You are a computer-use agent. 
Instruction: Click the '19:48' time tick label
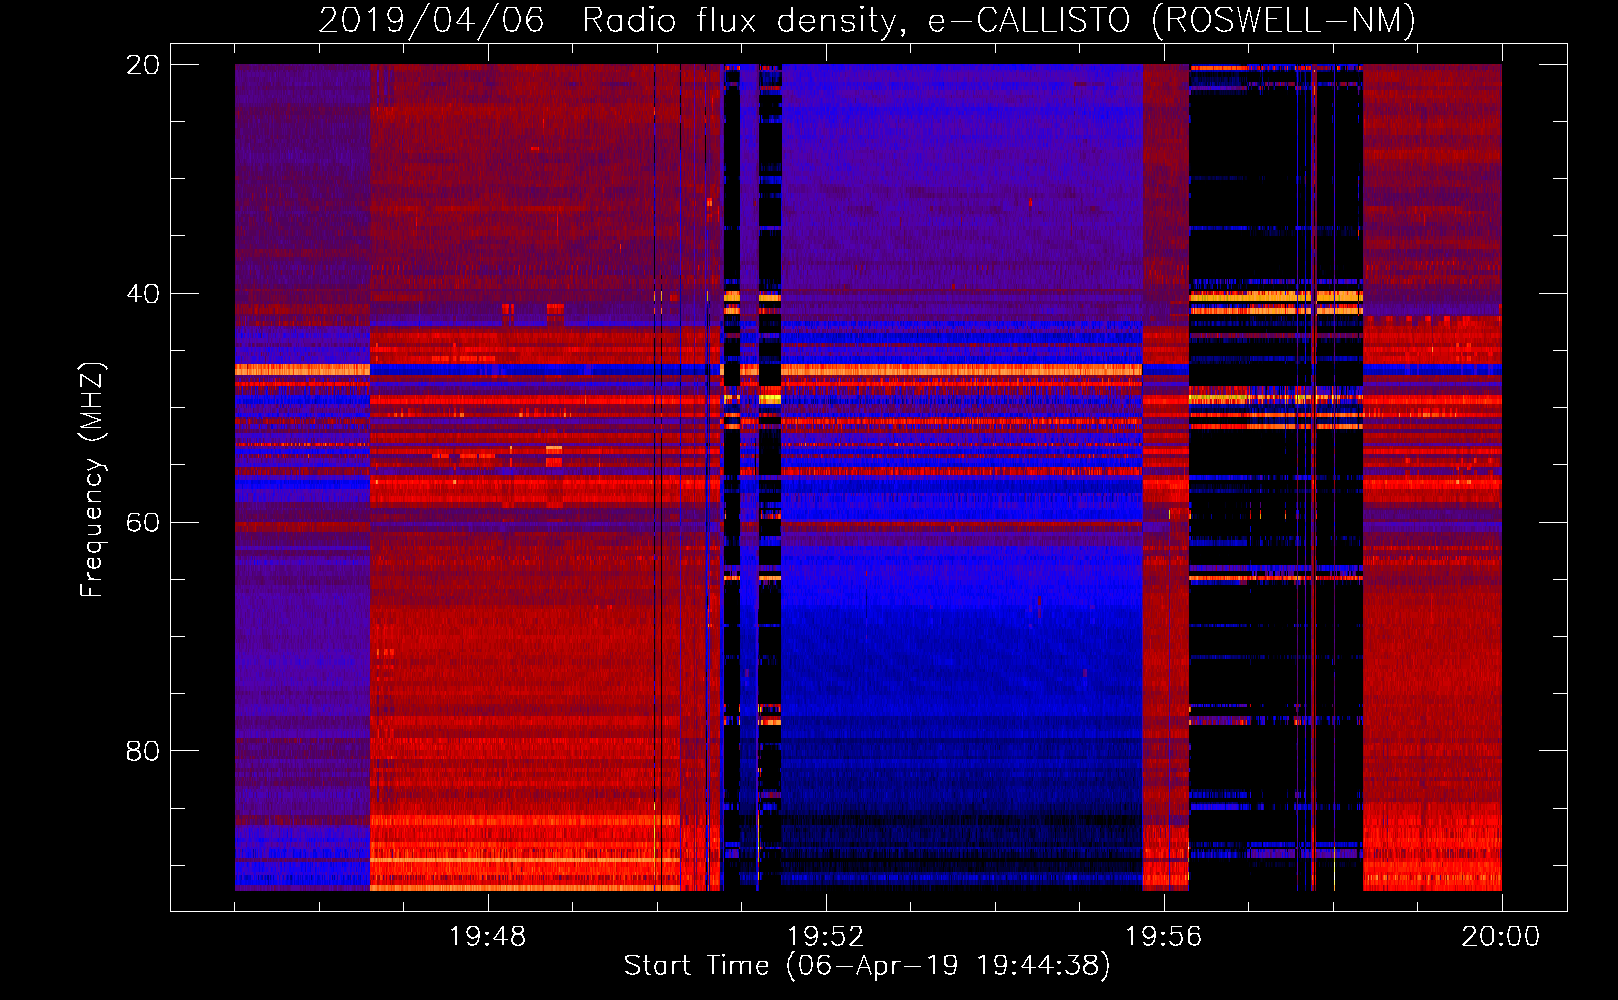pyautogui.click(x=487, y=937)
